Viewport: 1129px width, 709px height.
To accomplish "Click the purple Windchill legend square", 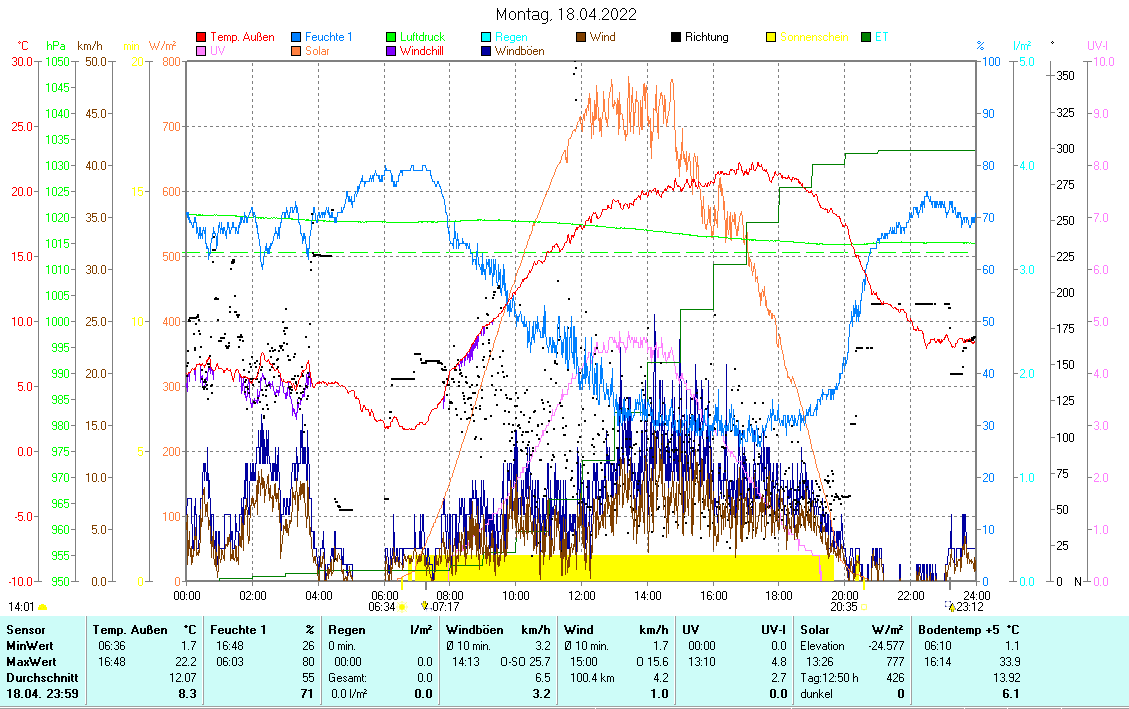I will [x=392, y=50].
